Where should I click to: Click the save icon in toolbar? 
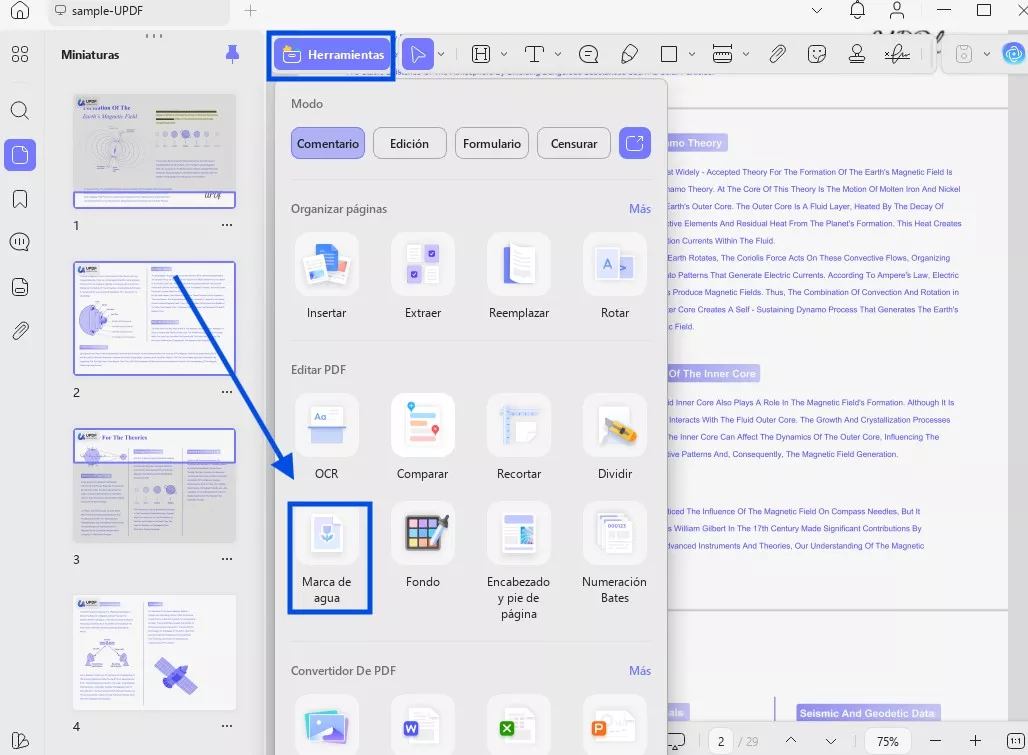click(963, 54)
